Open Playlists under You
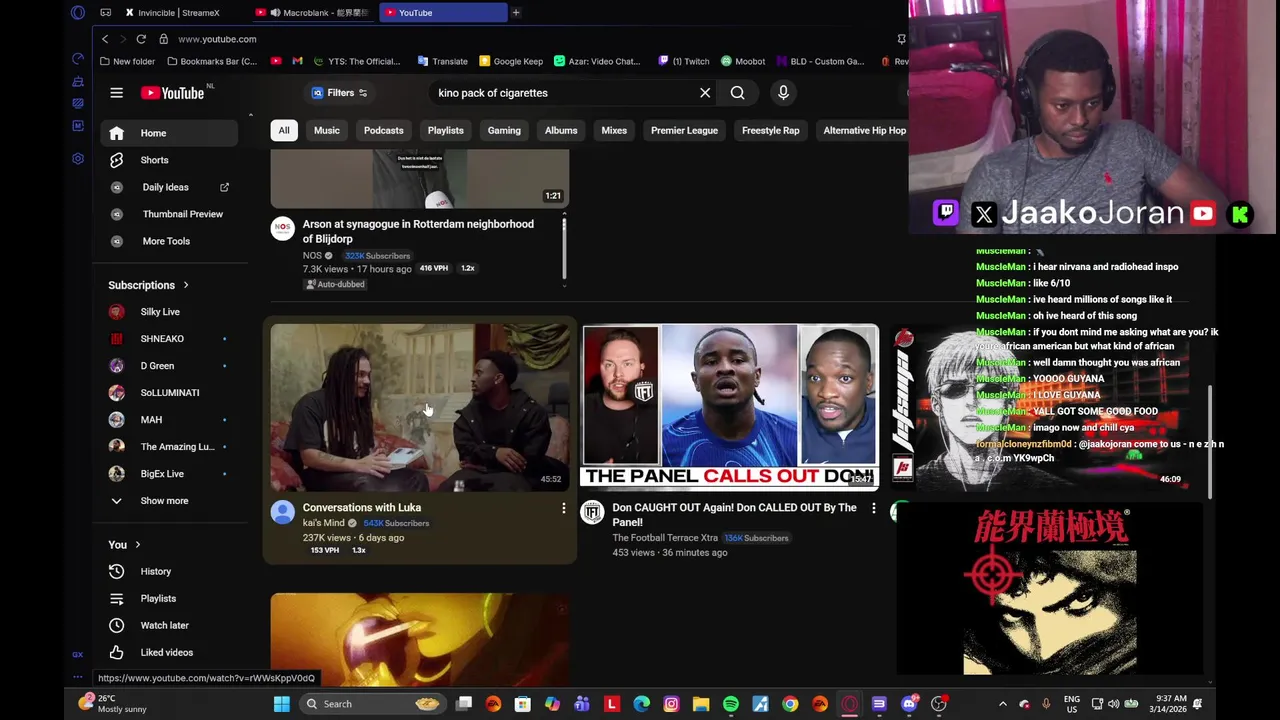 coord(169,598)
